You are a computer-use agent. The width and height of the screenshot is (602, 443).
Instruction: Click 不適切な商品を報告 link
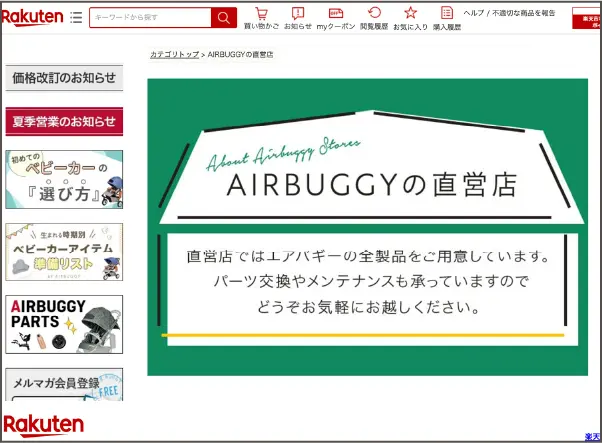pyautogui.click(x=524, y=13)
